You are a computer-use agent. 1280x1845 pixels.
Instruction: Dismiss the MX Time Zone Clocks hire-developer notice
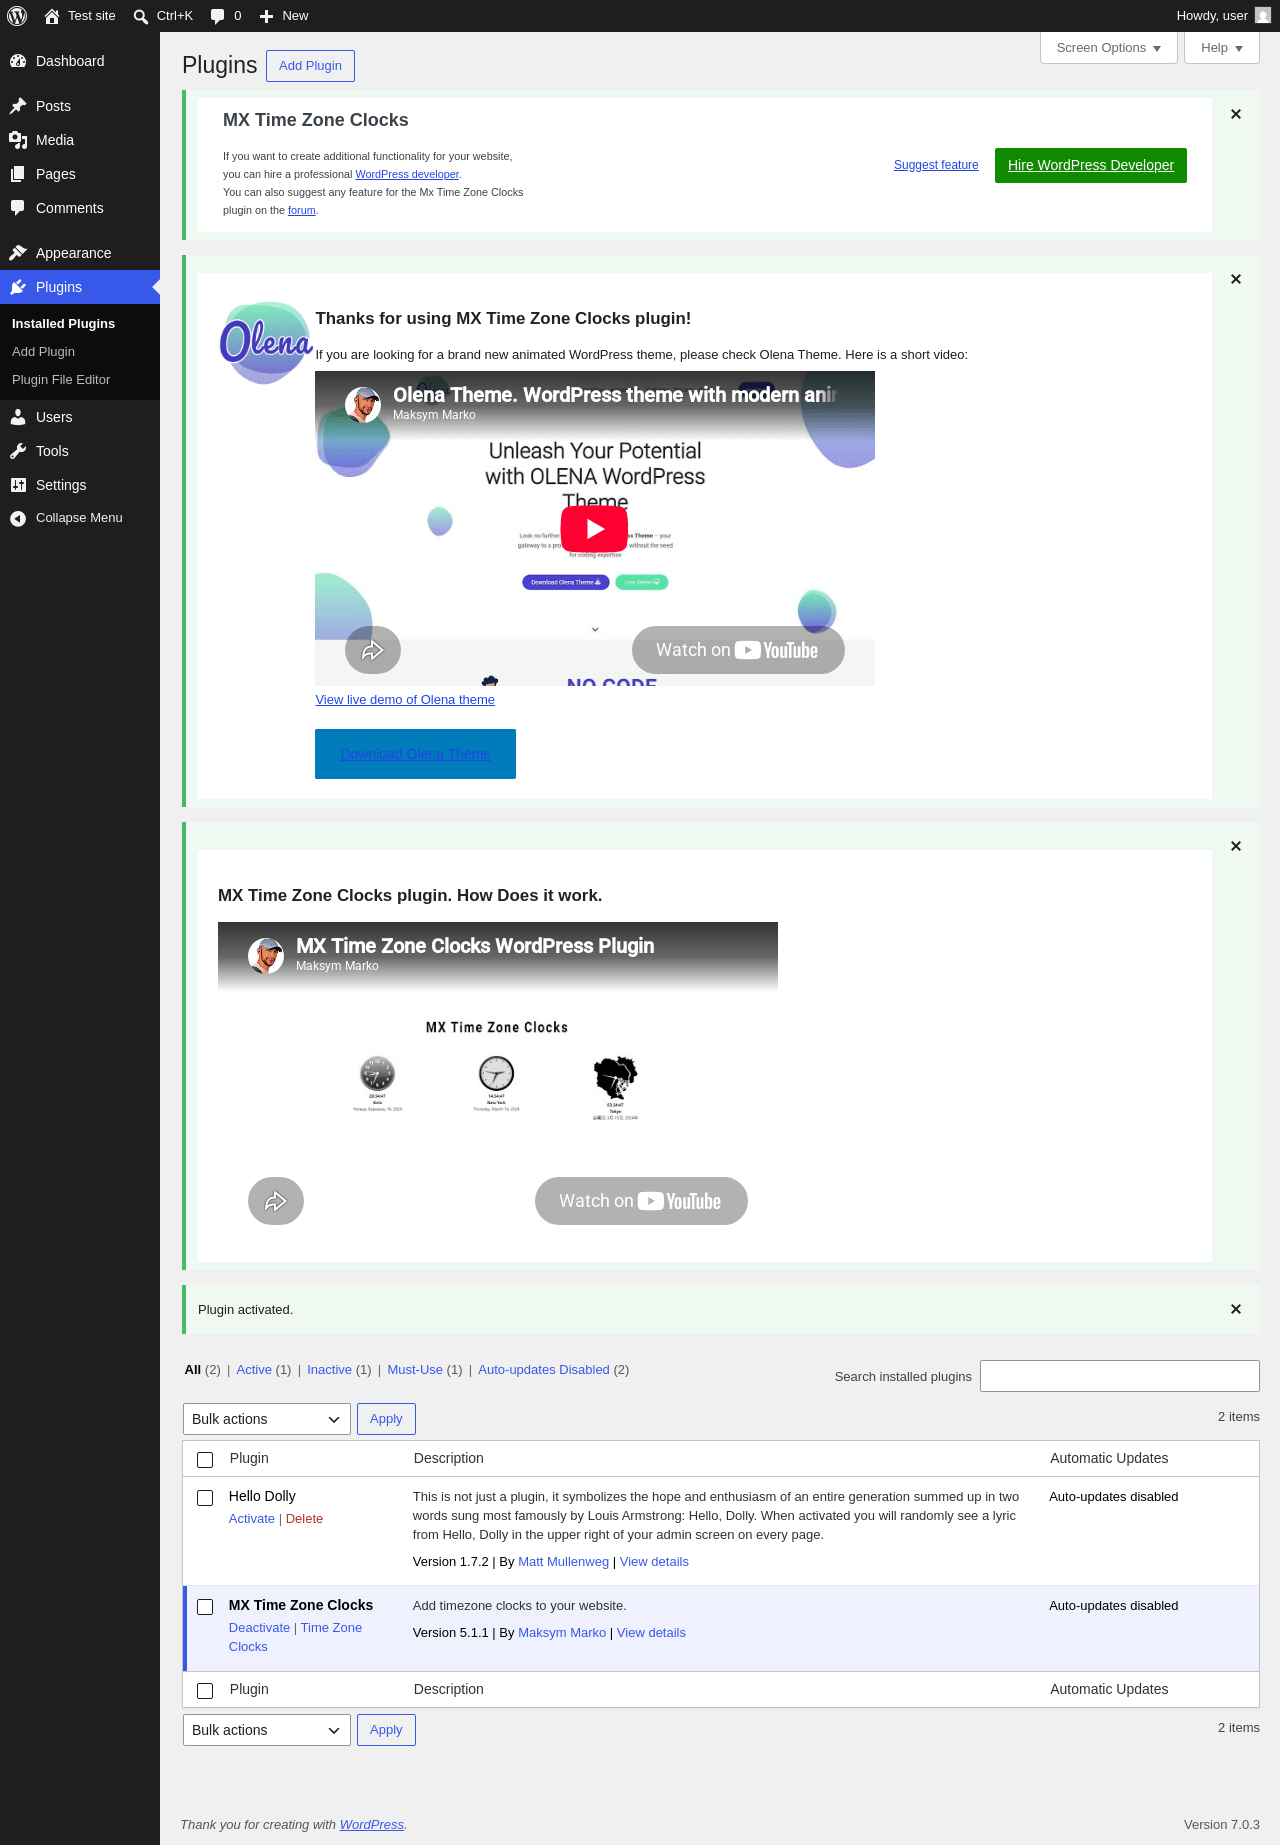tap(1236, 114)
